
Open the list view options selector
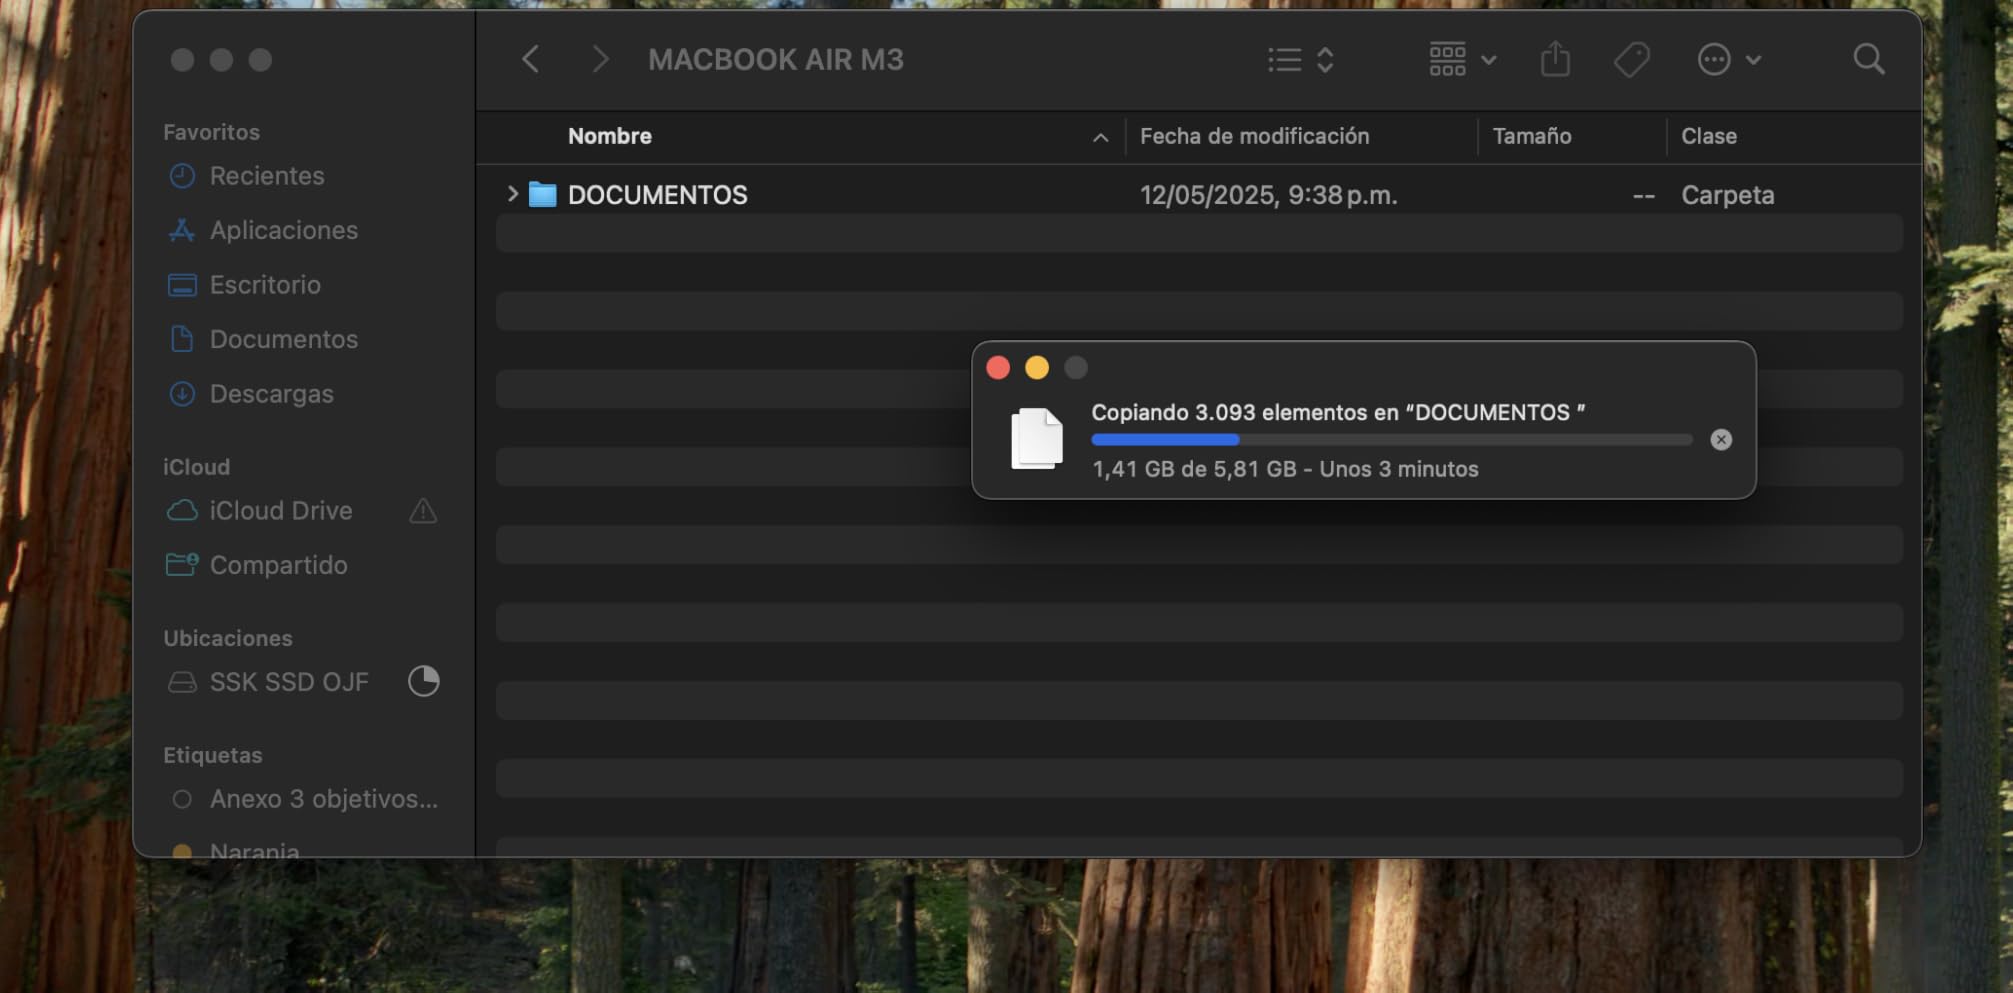click(x=1300, y=60)
